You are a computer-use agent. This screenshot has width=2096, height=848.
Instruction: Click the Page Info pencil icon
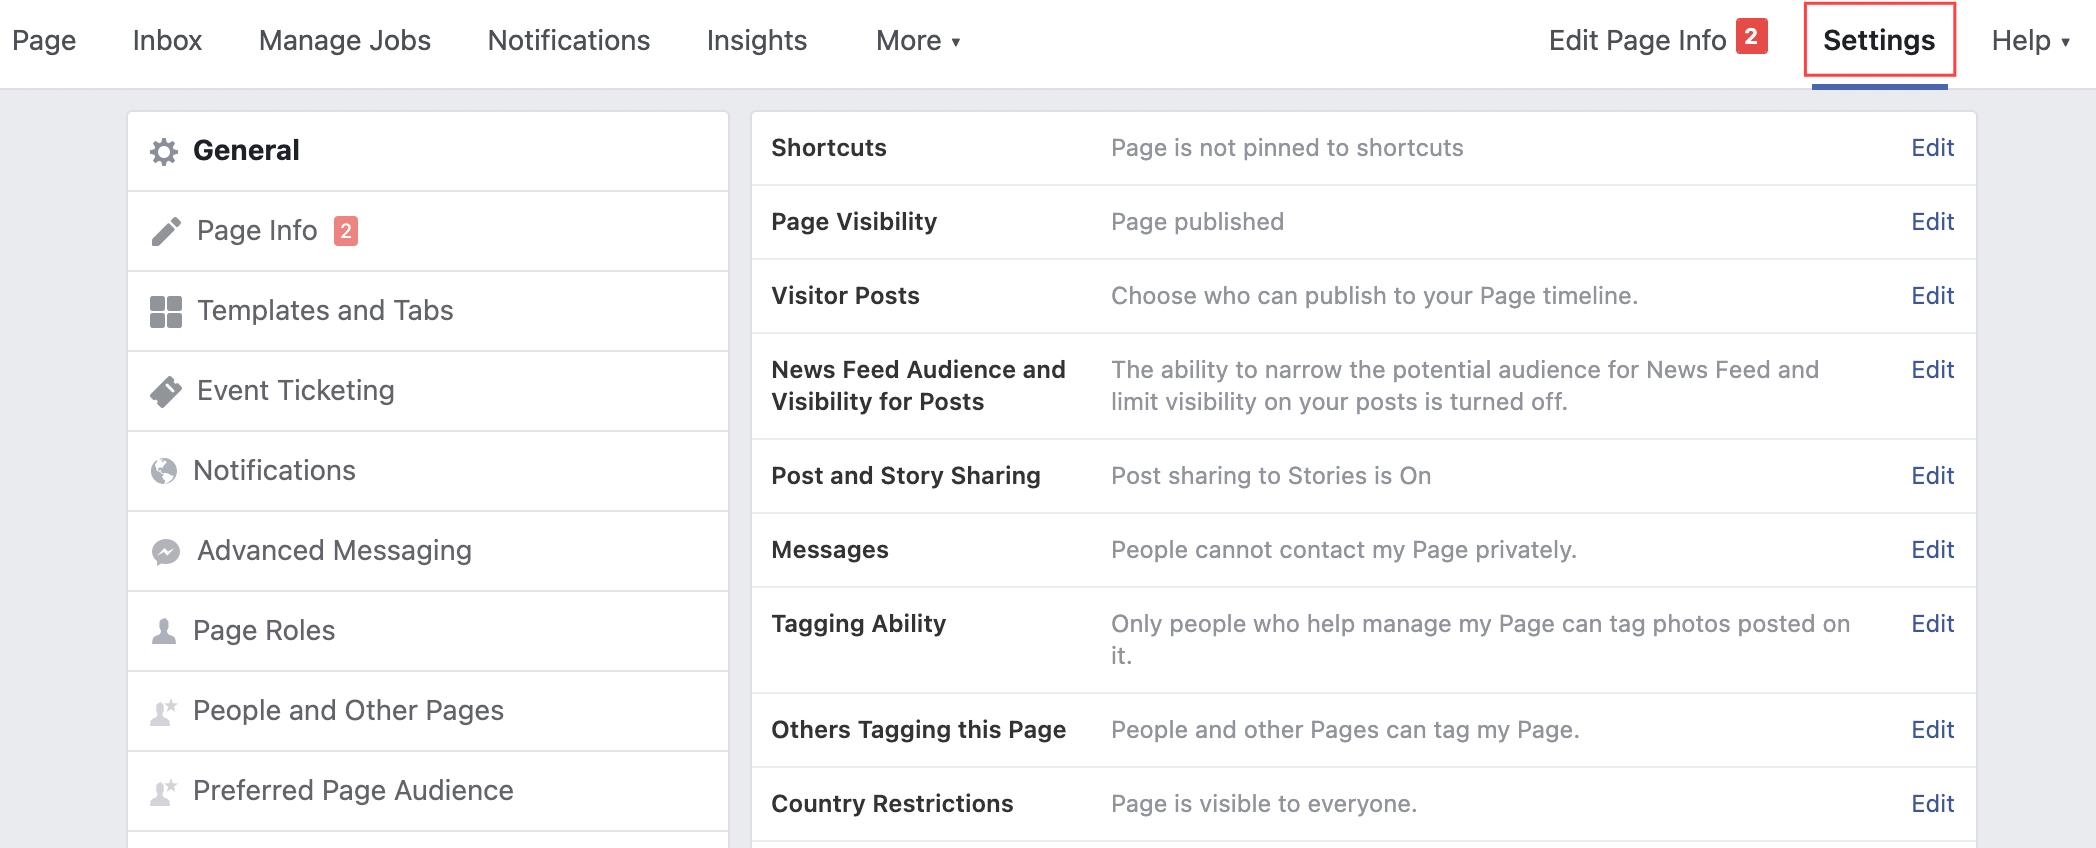[x=166, y=231]
